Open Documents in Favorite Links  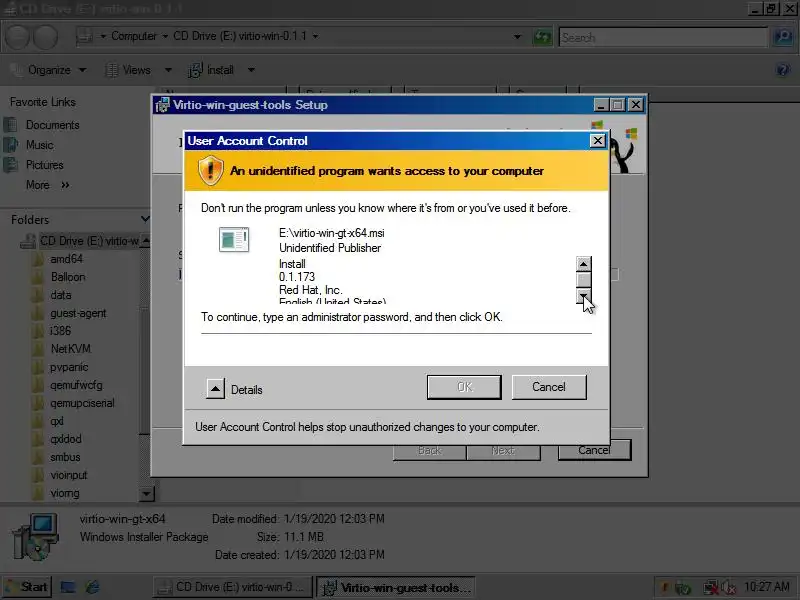pyautogui.click(x=53, y=125)
